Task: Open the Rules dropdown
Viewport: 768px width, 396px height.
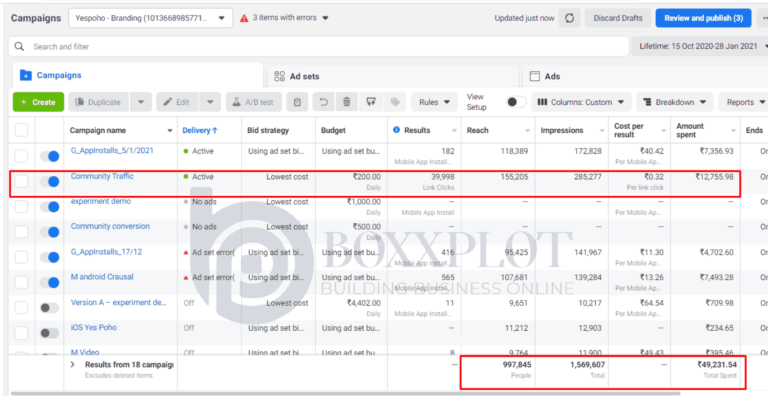Action: click(x=434, y=102)
